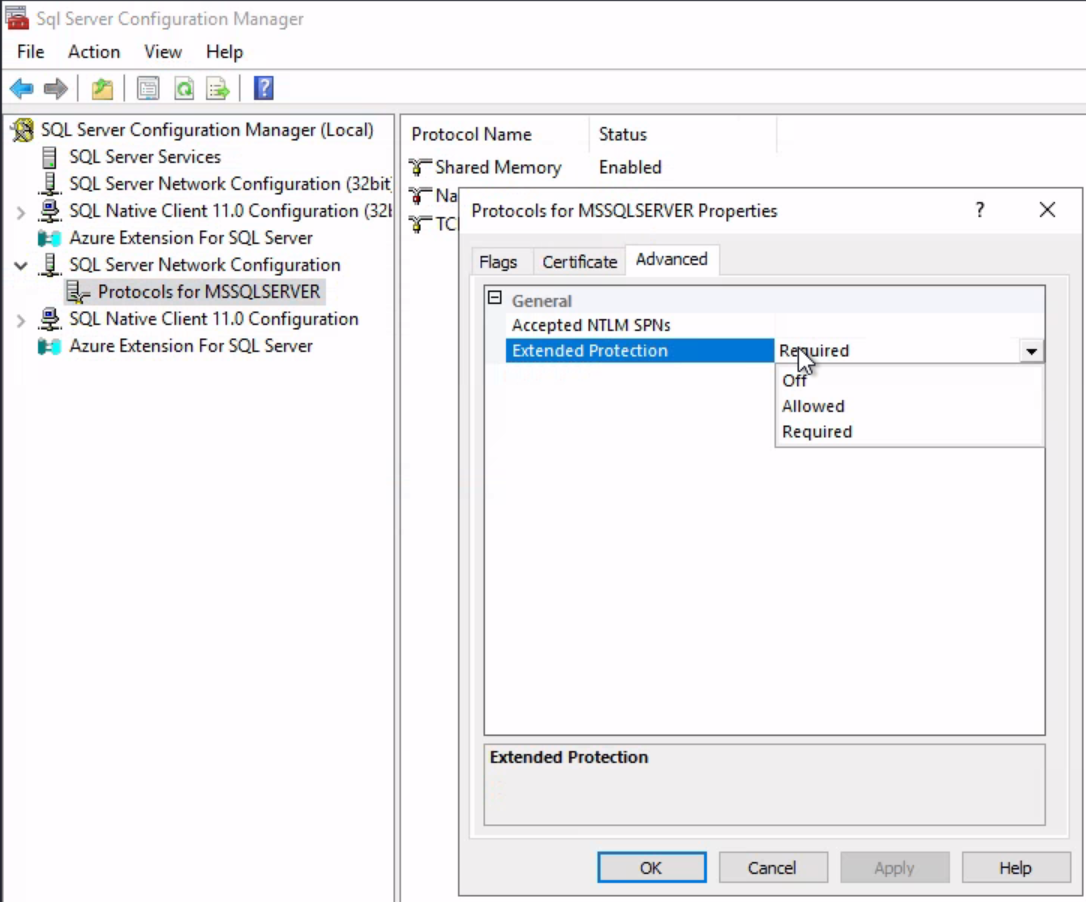Open the Properties toolbar icon
1086x902 pixels.
tap(148, 88)
